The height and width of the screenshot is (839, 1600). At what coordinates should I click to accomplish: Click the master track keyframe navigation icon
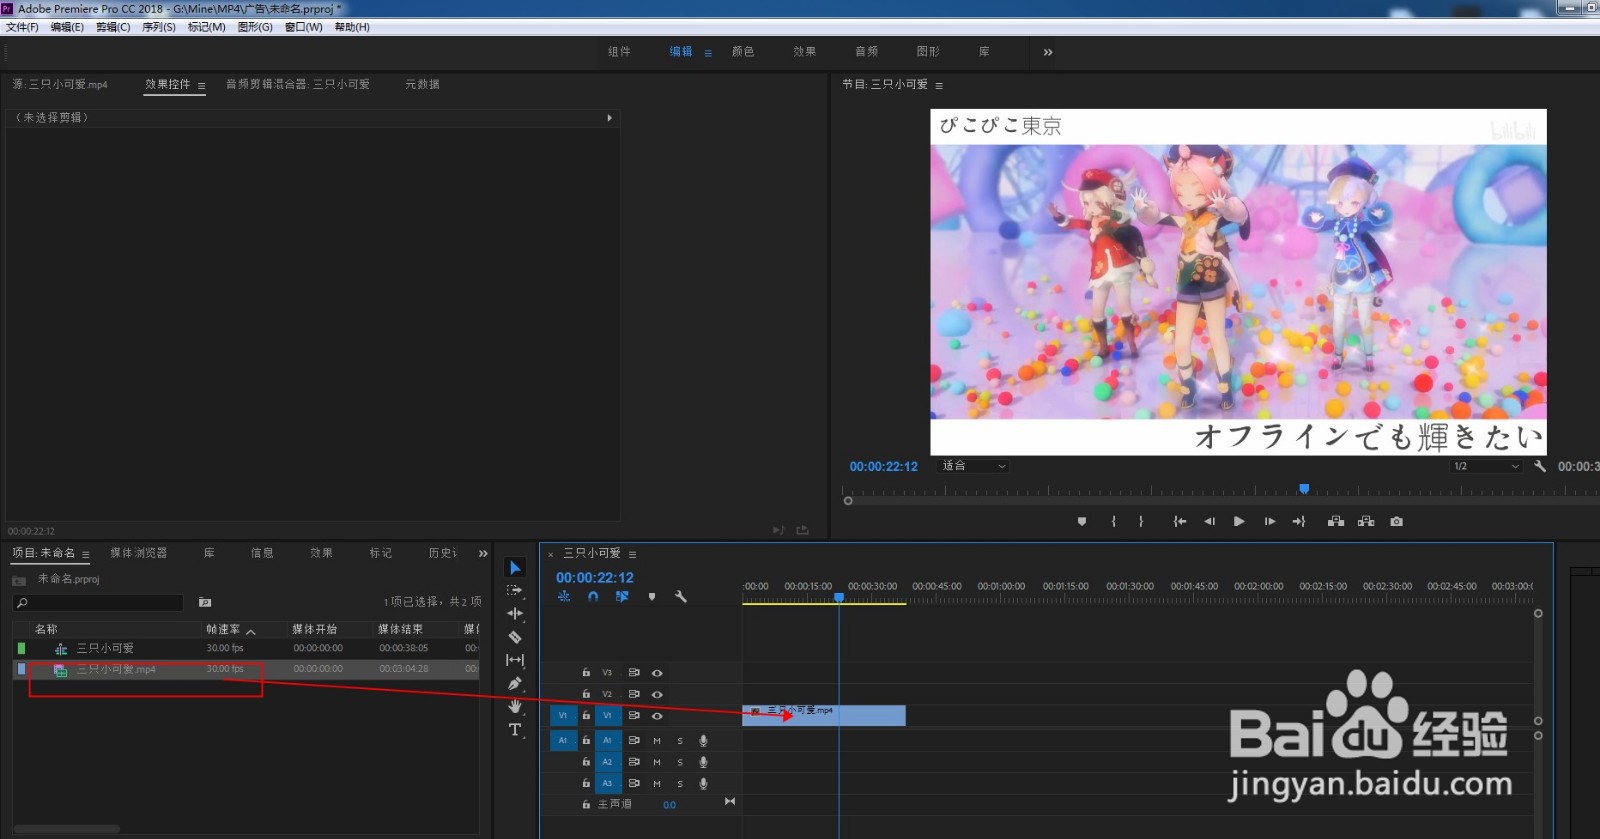(730, 802)
